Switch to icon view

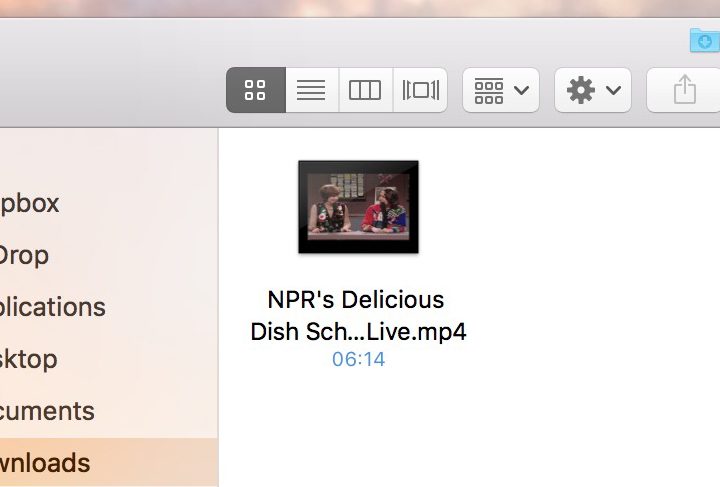click(x=256, y=90)
